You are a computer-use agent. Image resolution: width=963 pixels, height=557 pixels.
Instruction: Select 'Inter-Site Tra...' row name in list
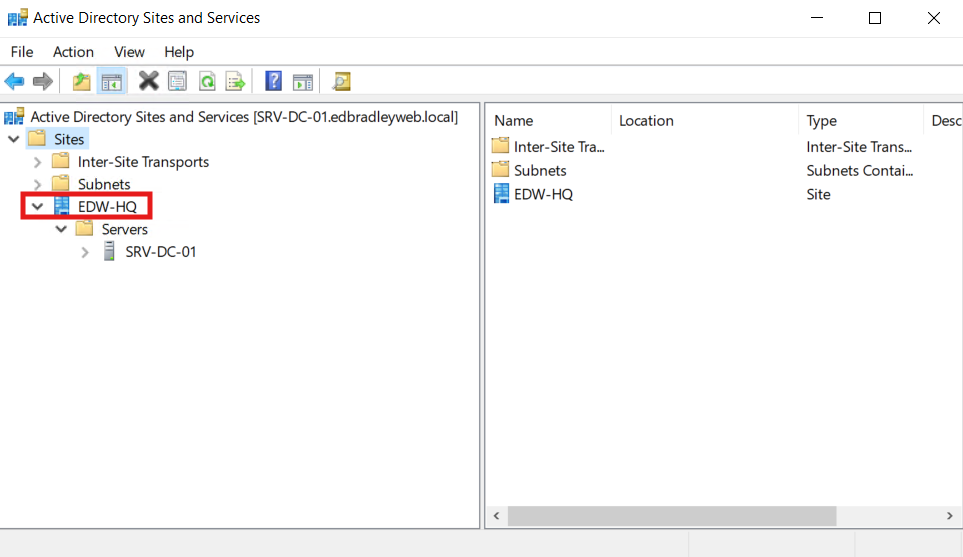pyautogui.click(x=559, y=147)
